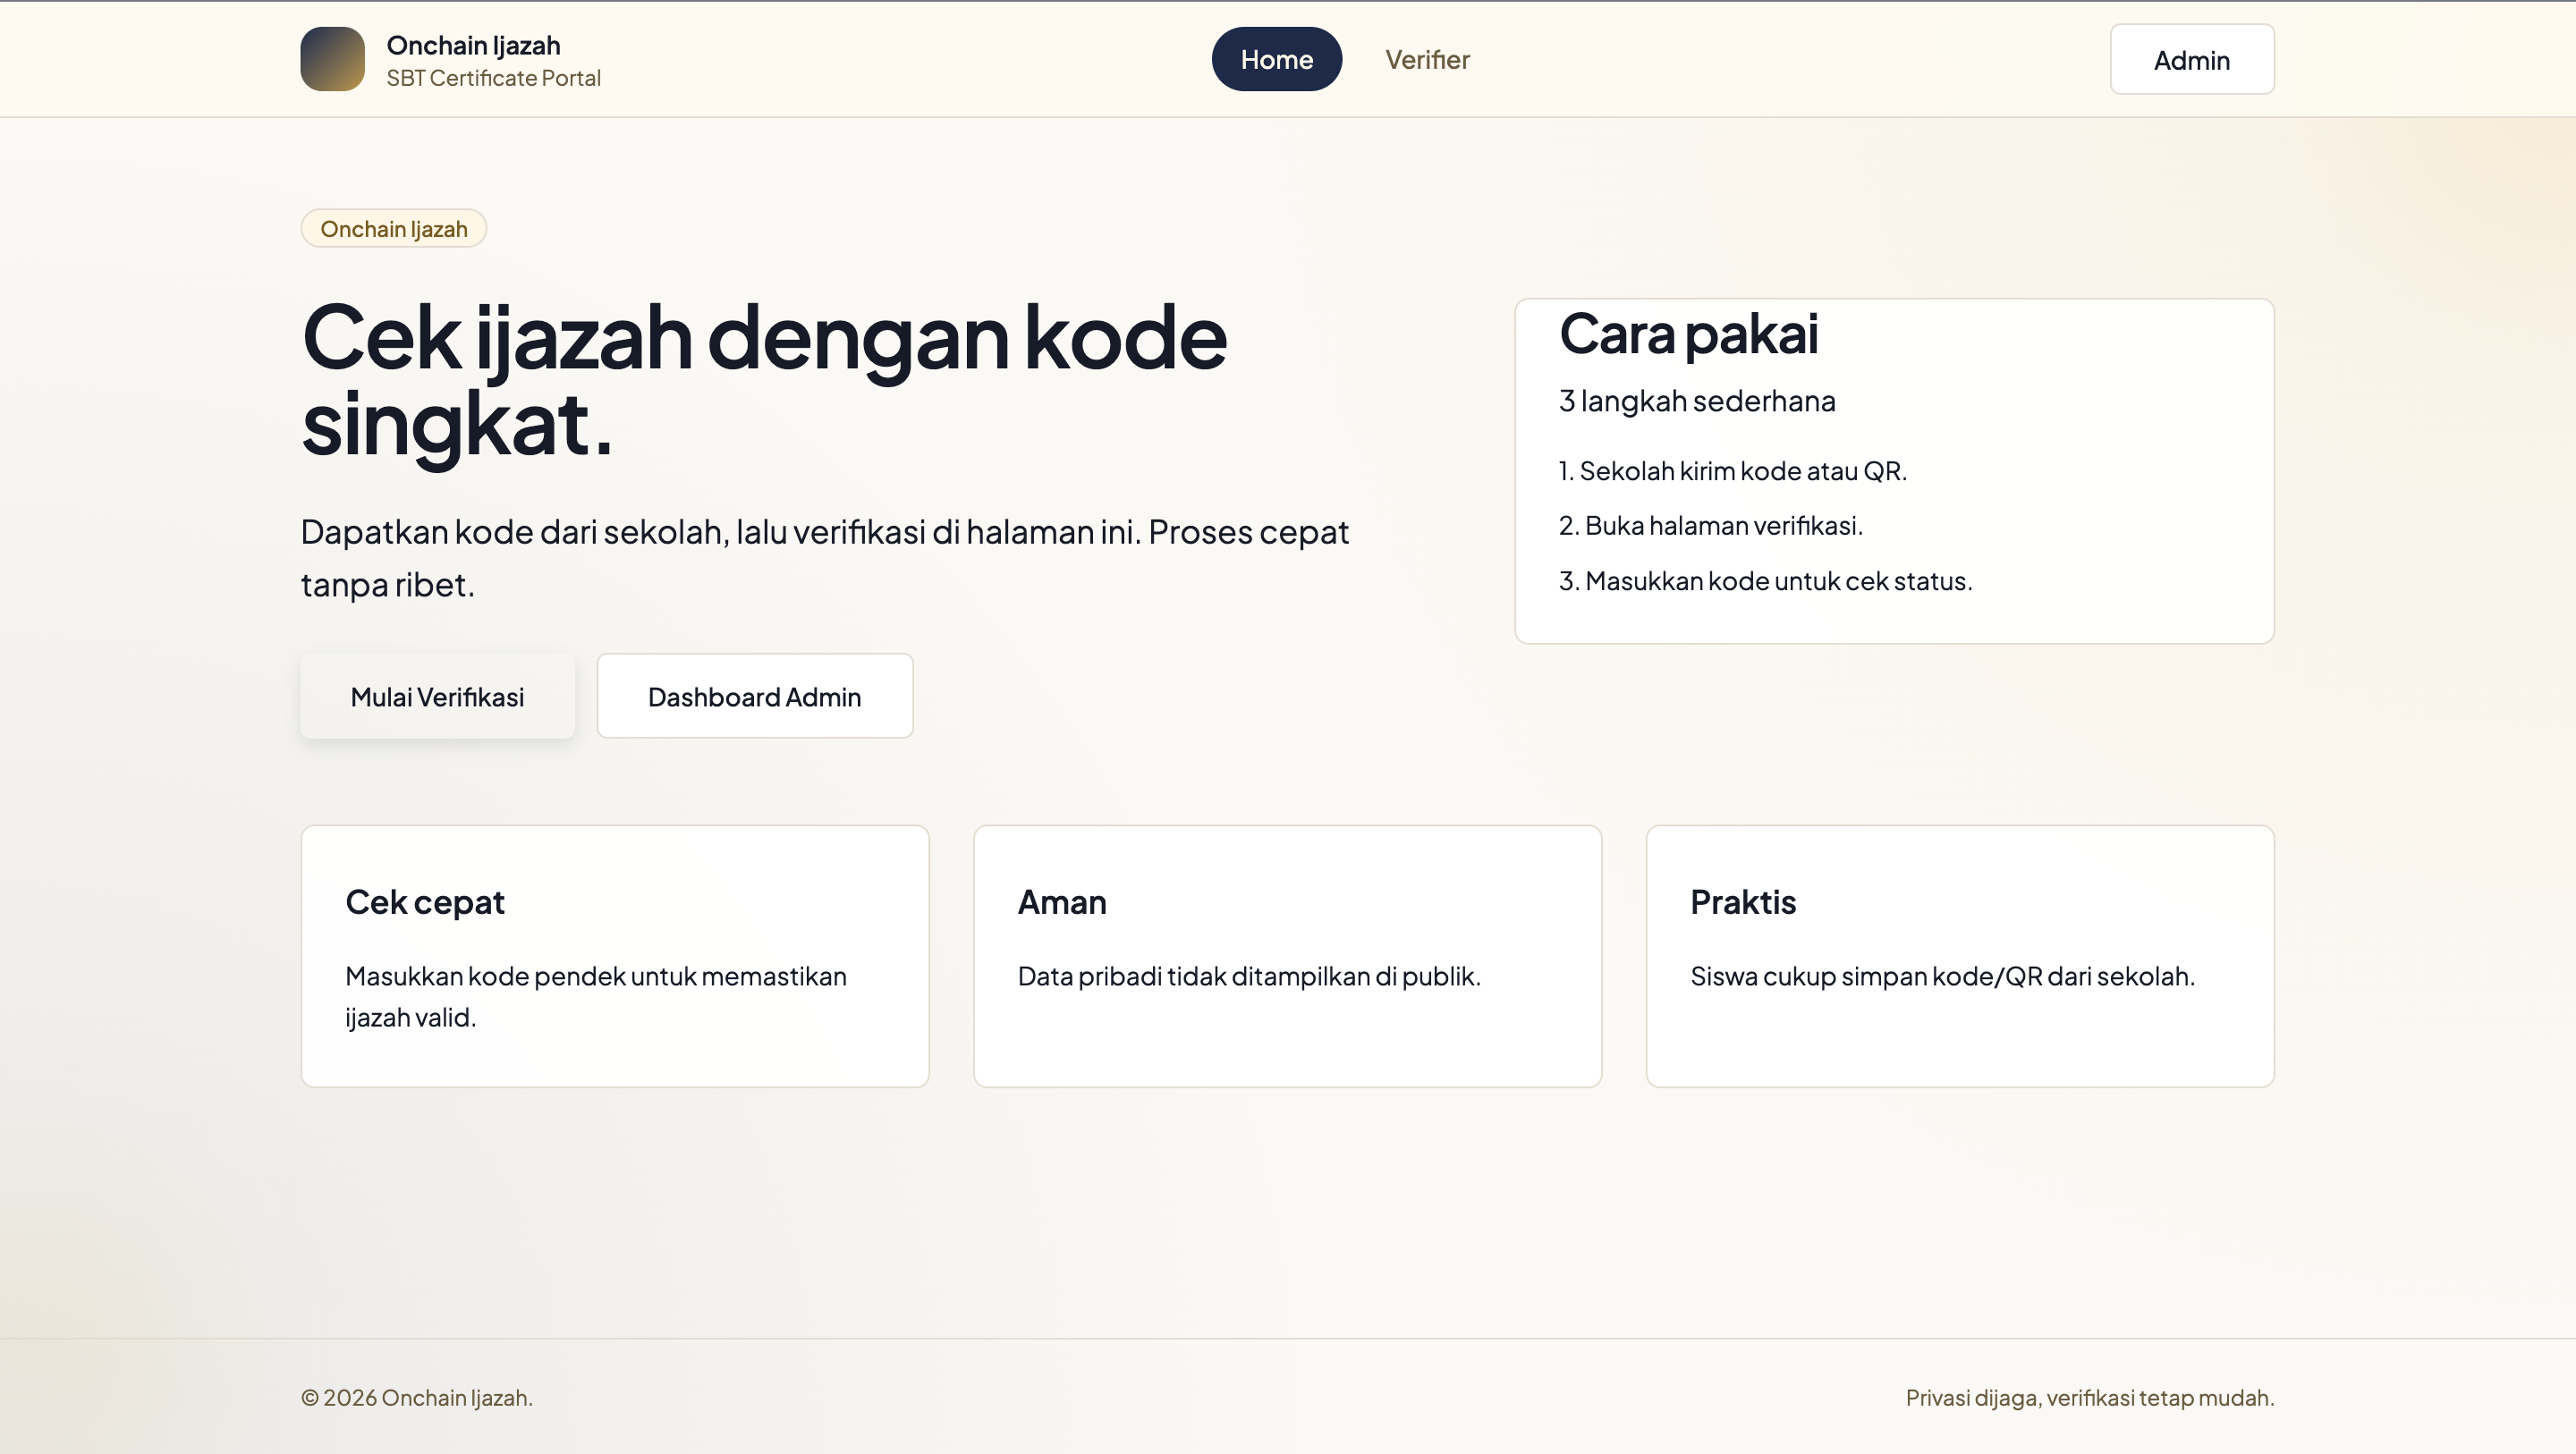Select the Dapatkan kode dari sekolah paragraph
The image size is (2576, 1454).
click(x=825, y=558)
